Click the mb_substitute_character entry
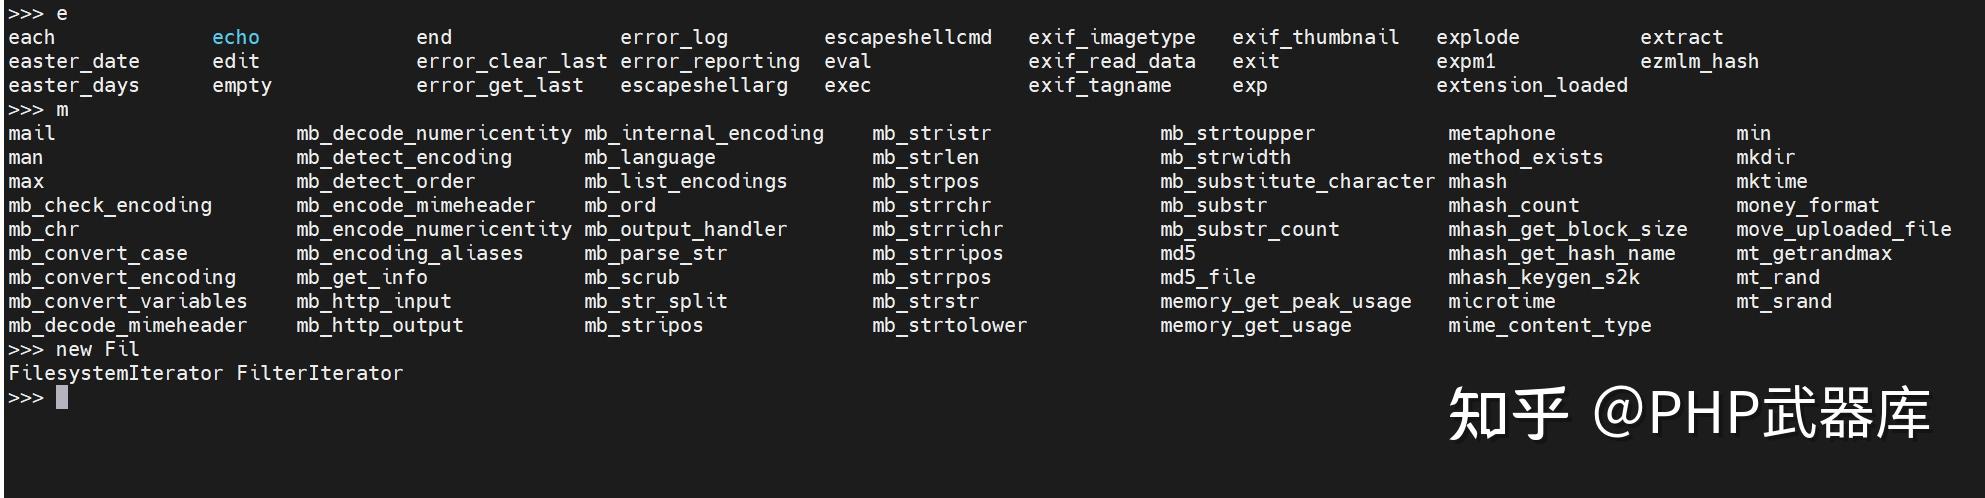This screenshot has height=498, width=1985. (x=1297, y=182)
